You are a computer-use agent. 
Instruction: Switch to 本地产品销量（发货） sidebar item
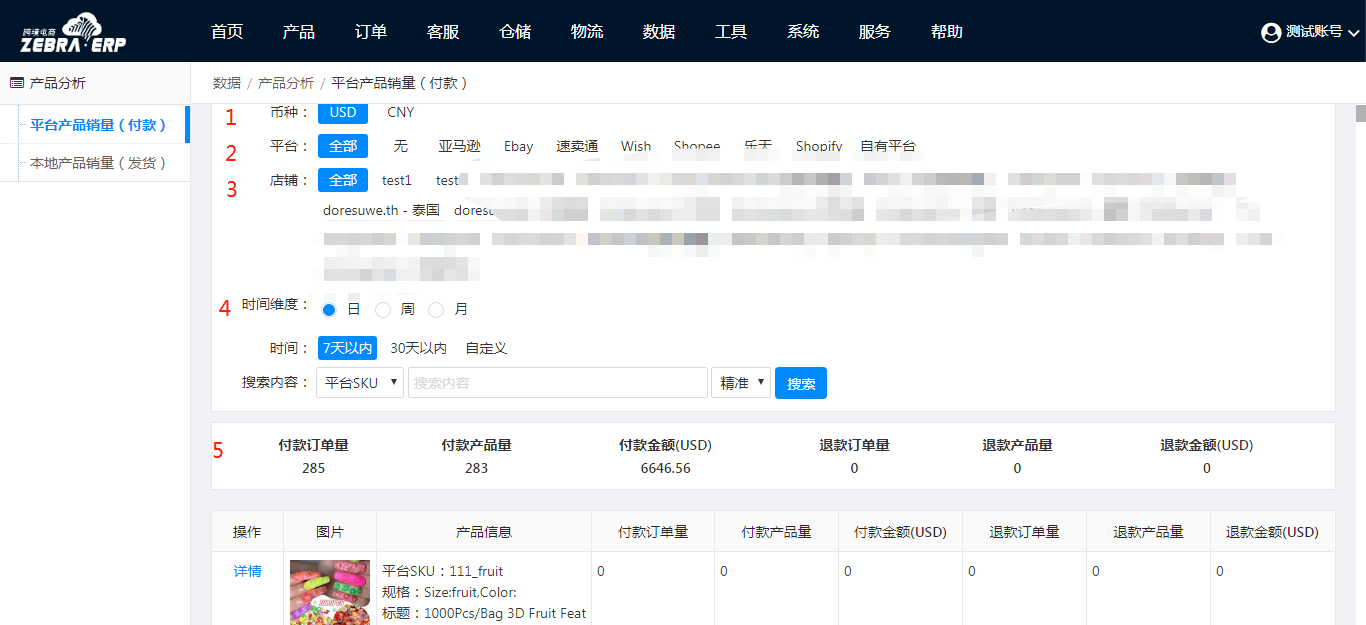tap(98, 163)
